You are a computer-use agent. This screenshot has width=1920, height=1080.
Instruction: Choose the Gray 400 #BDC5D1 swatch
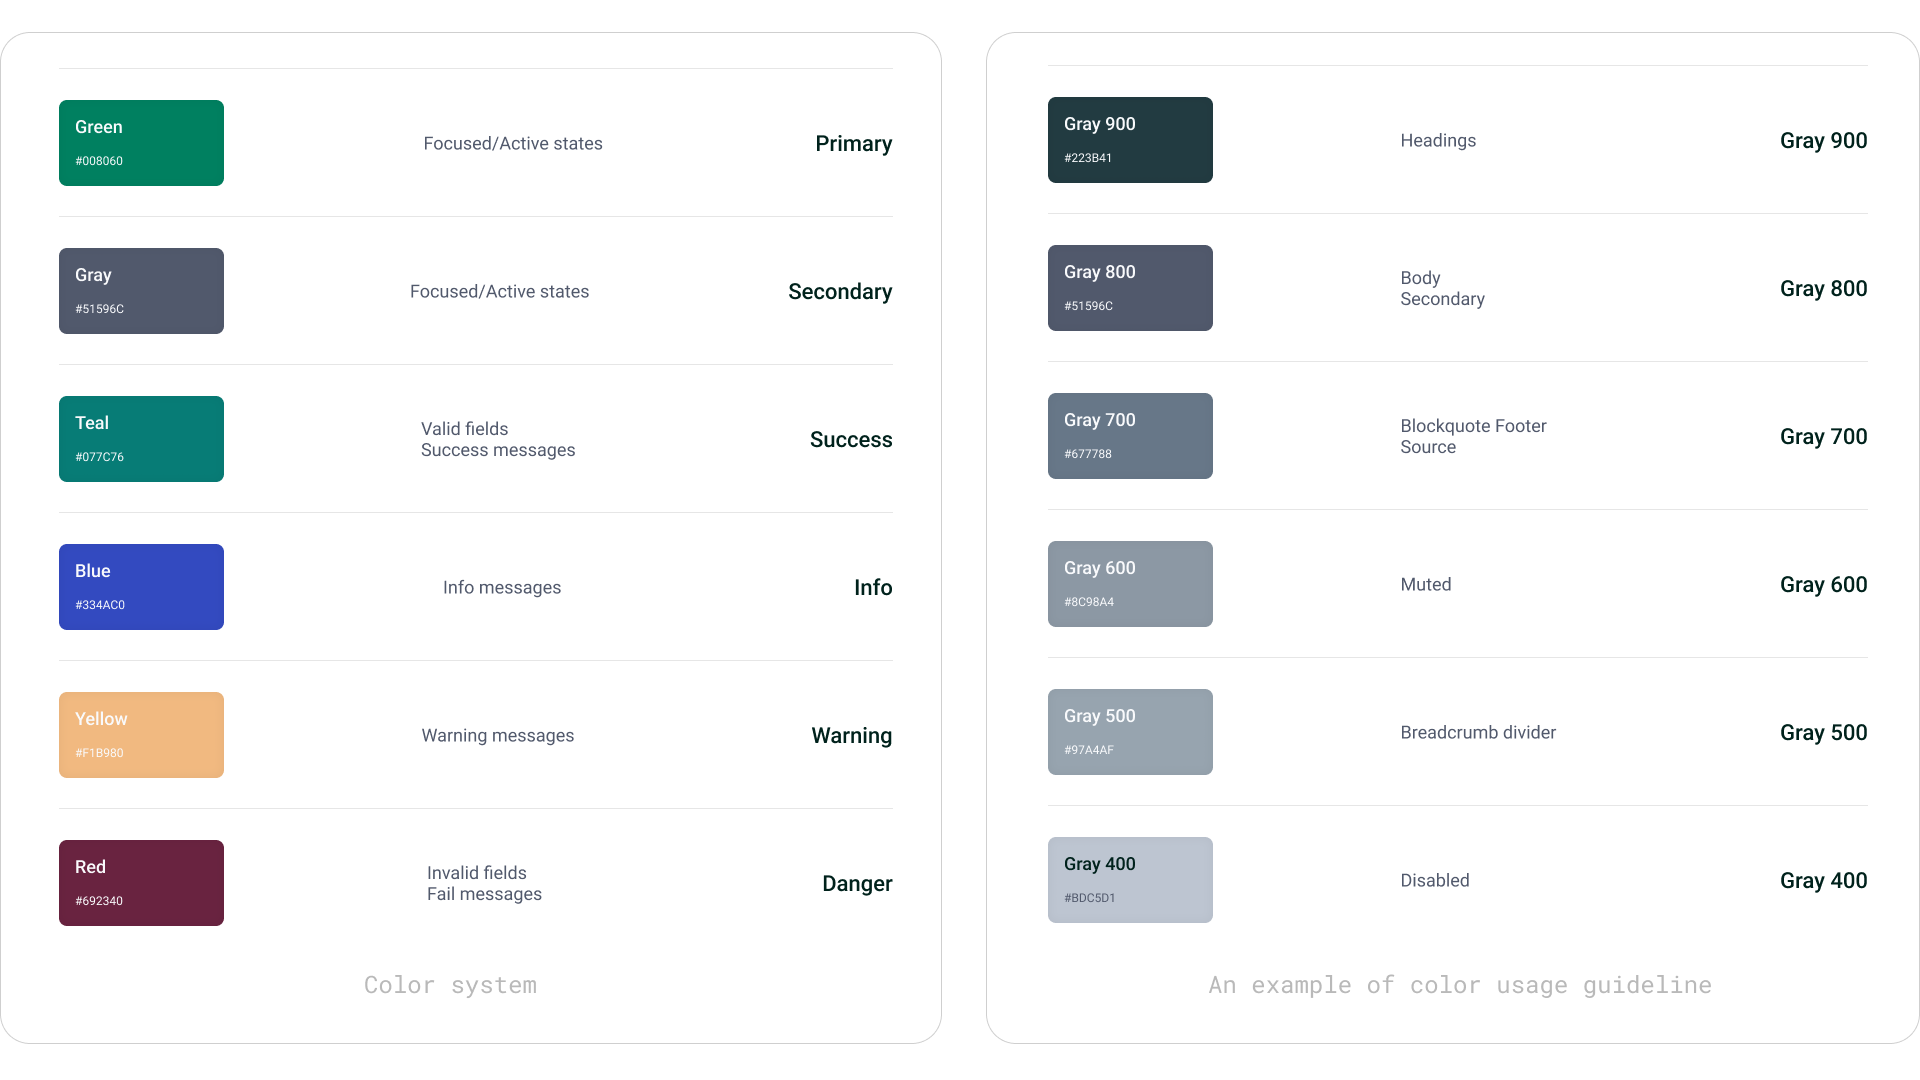point(1130,880)
